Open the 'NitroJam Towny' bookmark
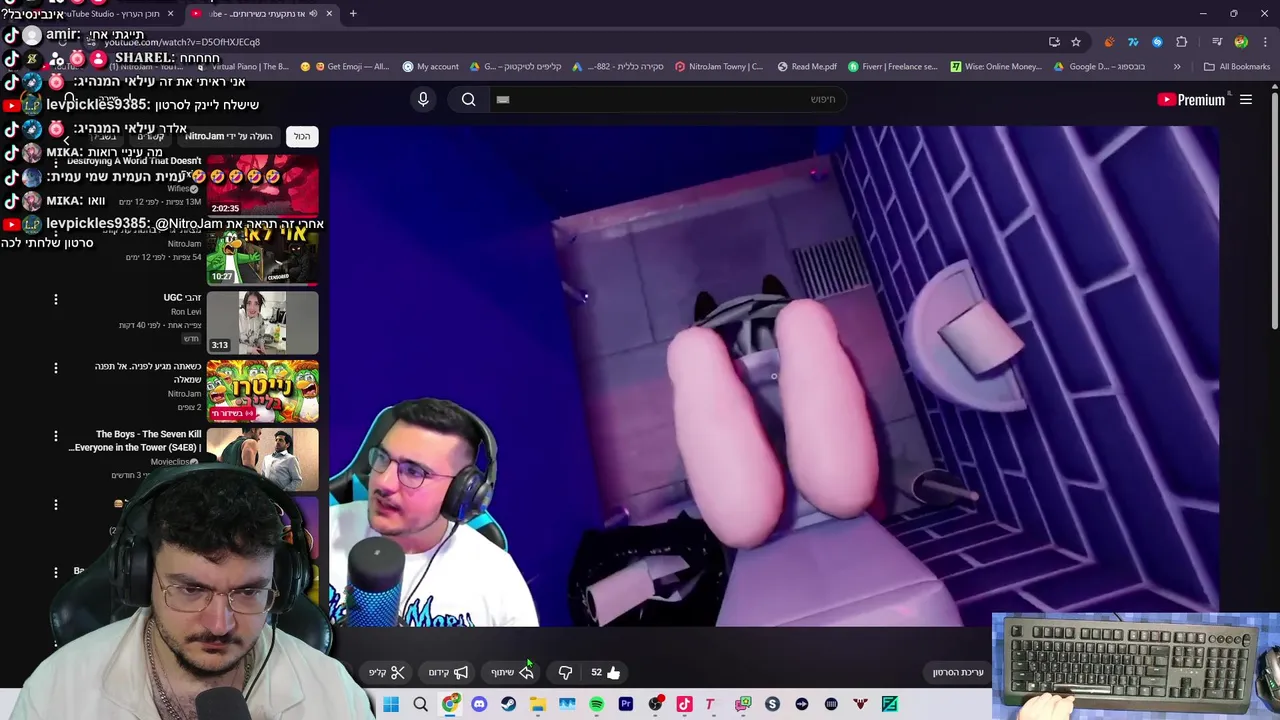This screenshot has height=720, width=1280. pos(719,67)
